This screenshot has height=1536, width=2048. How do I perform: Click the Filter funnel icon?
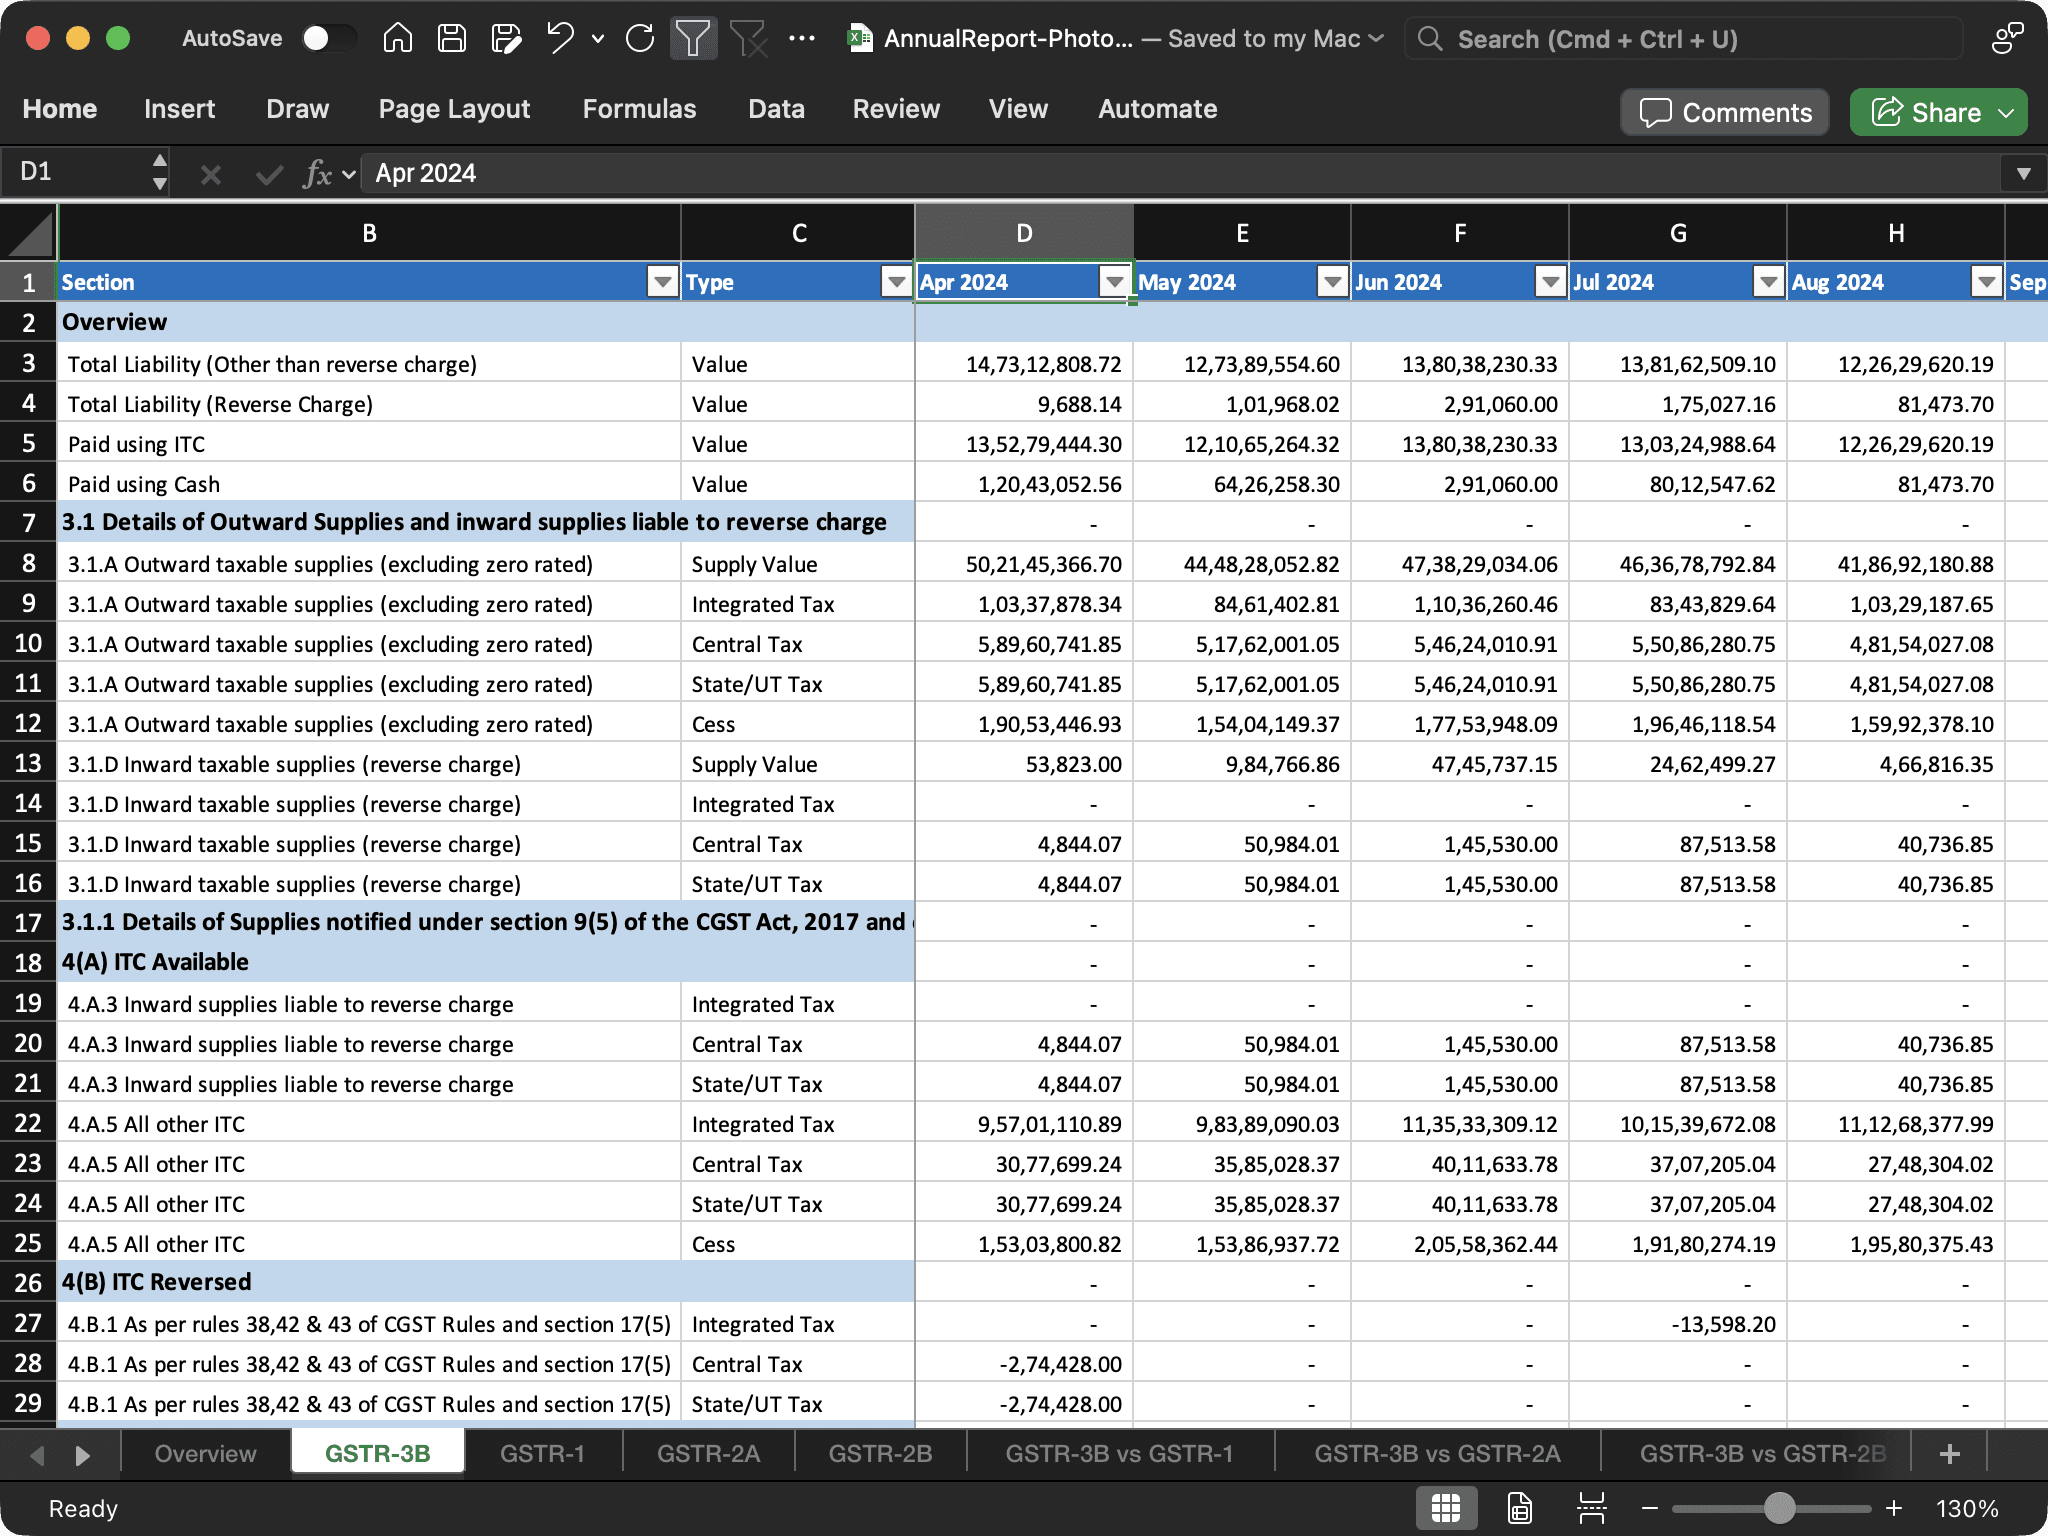tap(692, 39)
